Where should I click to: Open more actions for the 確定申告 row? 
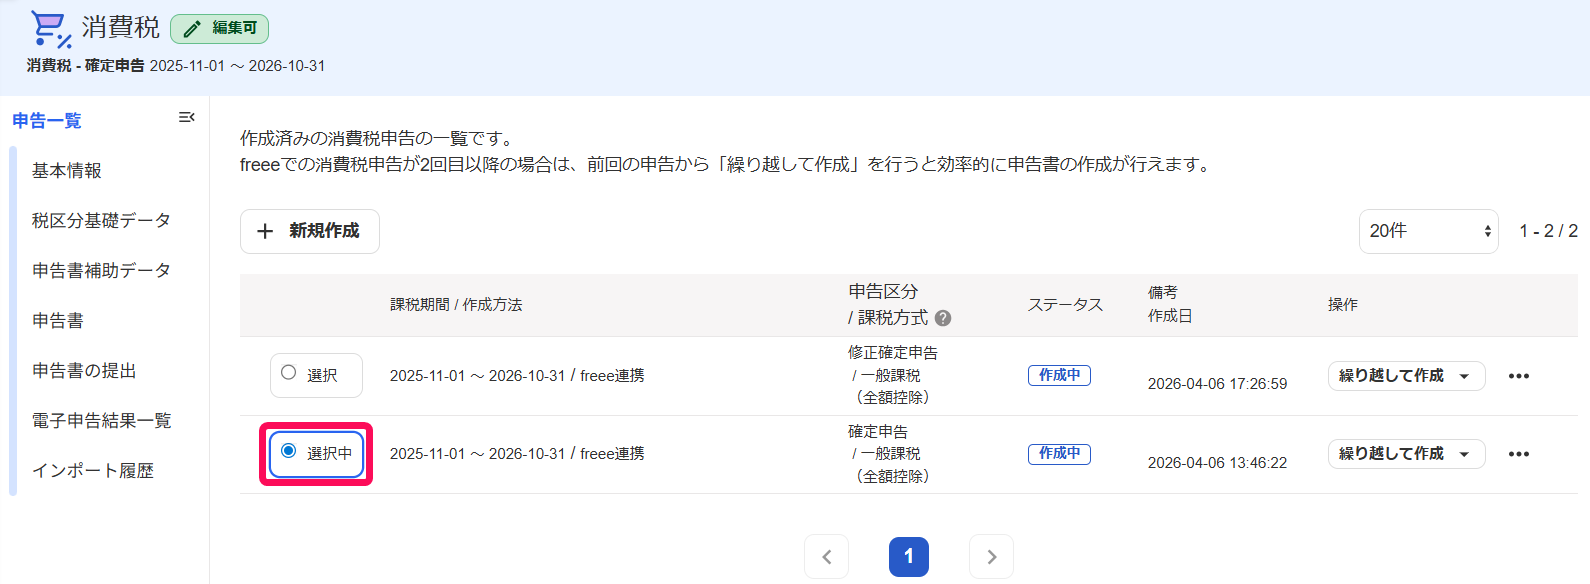[1519, 454]
